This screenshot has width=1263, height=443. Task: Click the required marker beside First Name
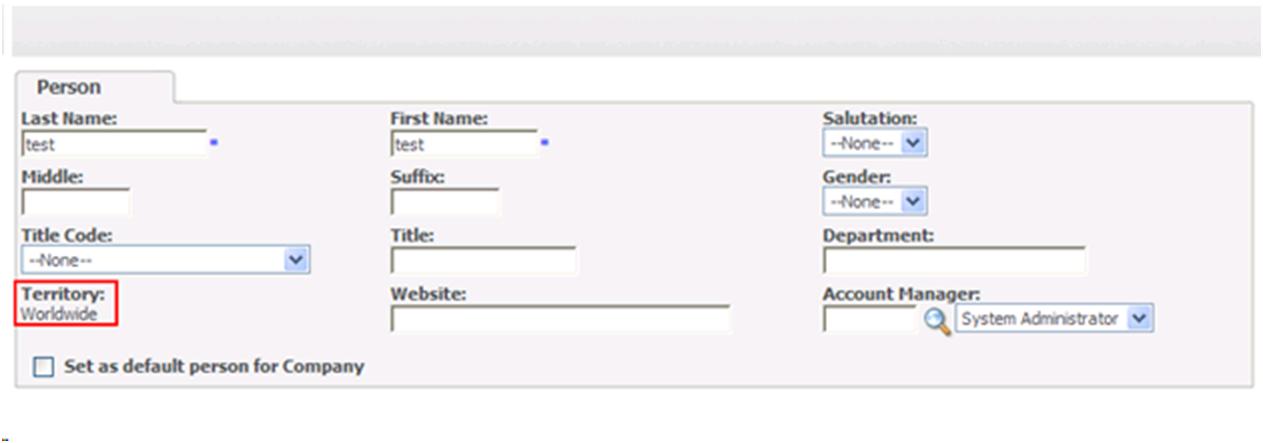click(544, 144)
